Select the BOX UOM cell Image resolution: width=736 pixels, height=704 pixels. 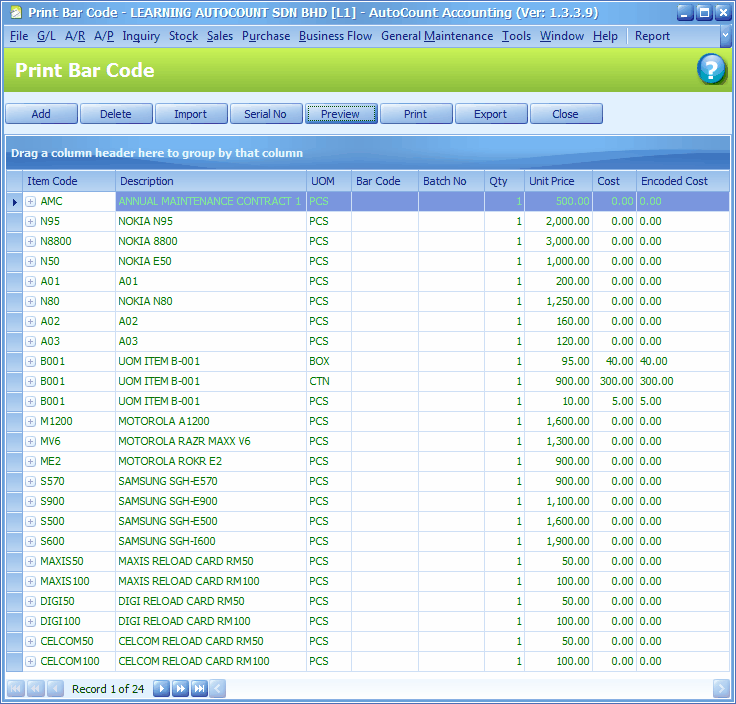[329, 361]
